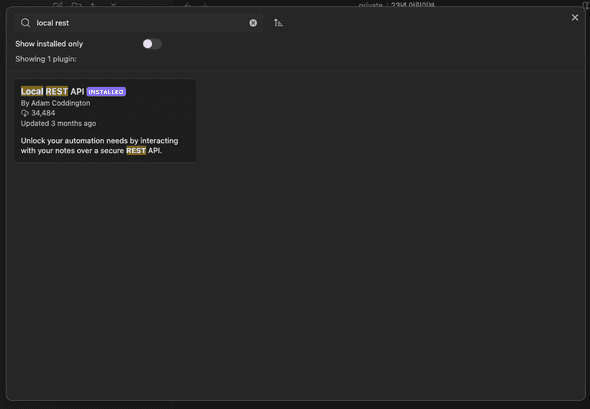The image size is (590, 409).
Task: Open the 'private' breadcrumb folder
Action: point(370,5)
